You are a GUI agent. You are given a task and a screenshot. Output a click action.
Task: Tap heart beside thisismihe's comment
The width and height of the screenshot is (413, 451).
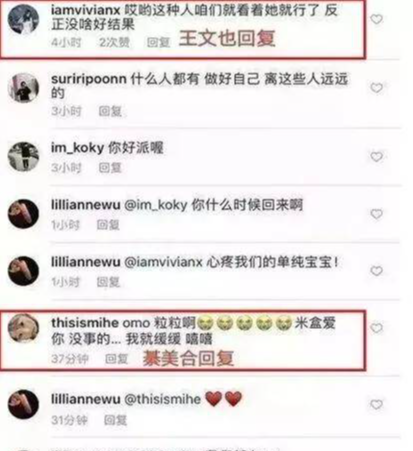(x=377, y=328)
